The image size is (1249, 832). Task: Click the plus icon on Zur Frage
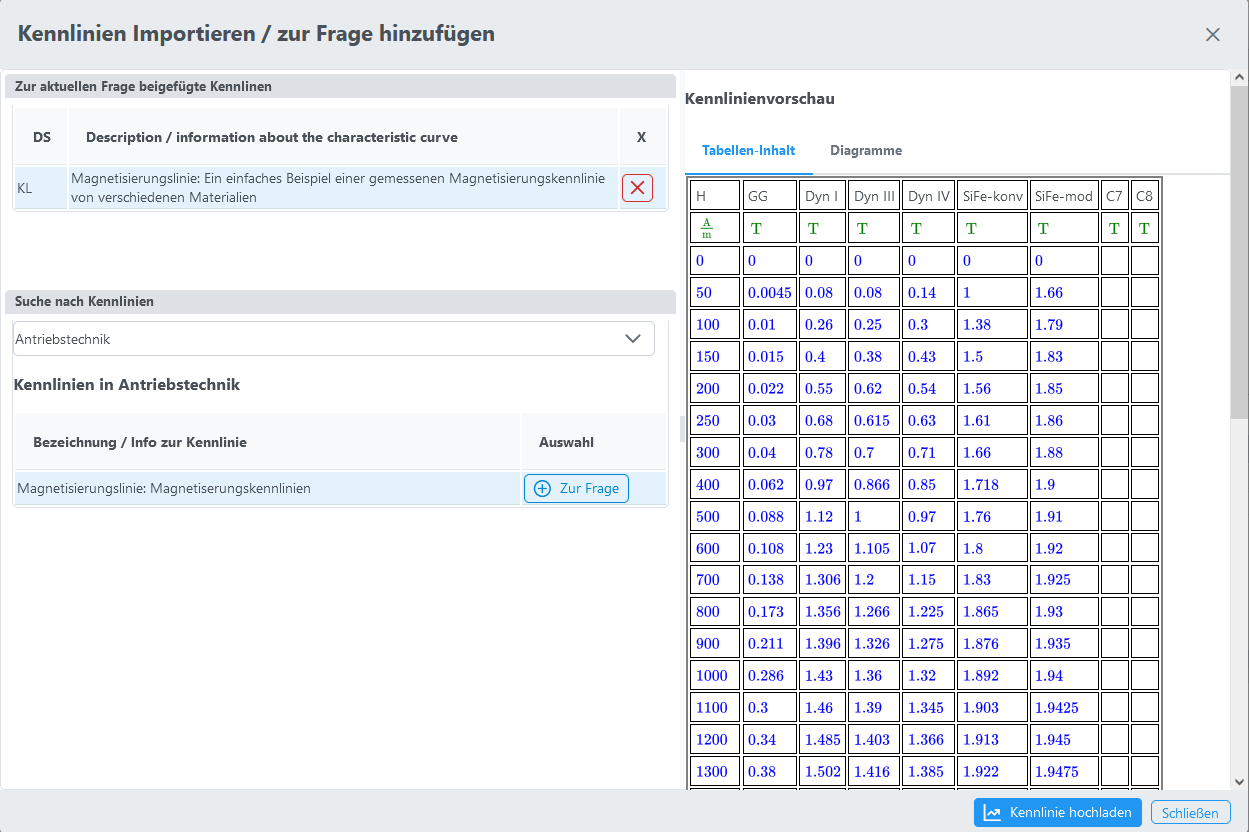(542, 489)
